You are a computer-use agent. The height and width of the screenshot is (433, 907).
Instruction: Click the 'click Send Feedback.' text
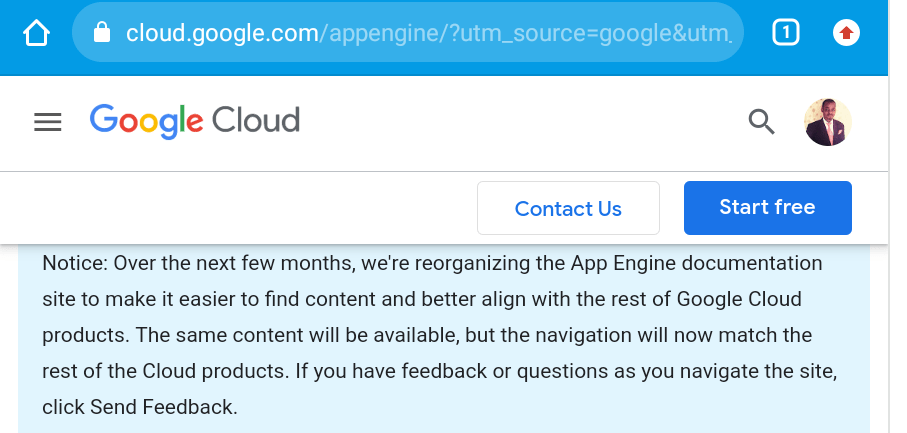click(140, 407)
